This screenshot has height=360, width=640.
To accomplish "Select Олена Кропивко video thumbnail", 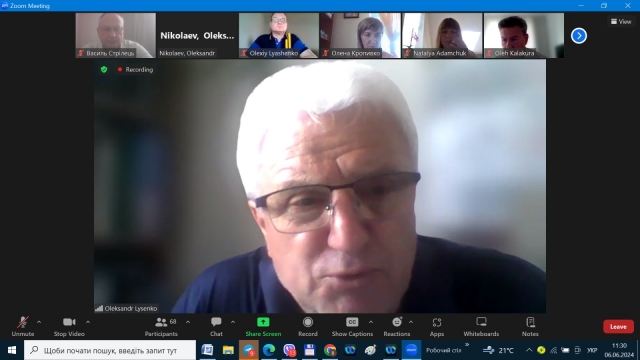I will (360, 35).
